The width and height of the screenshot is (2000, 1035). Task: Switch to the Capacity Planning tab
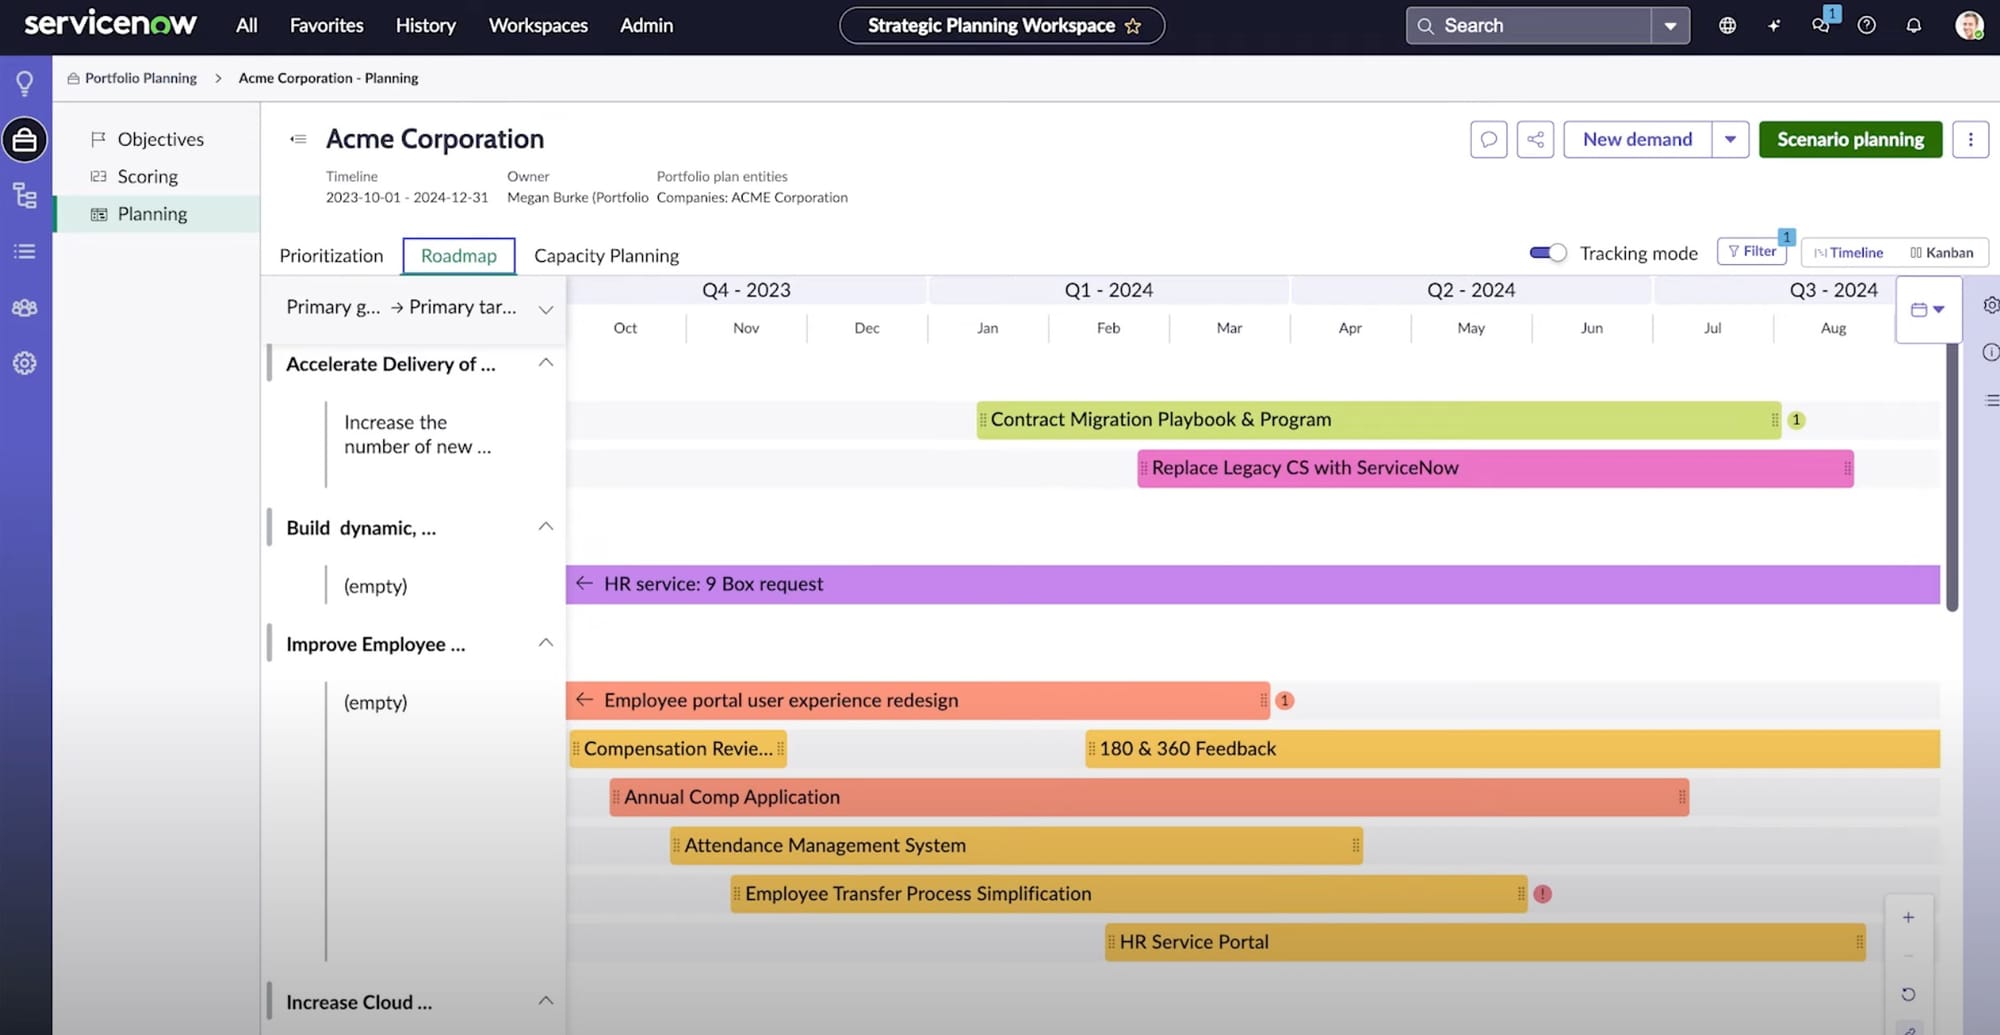606,256
